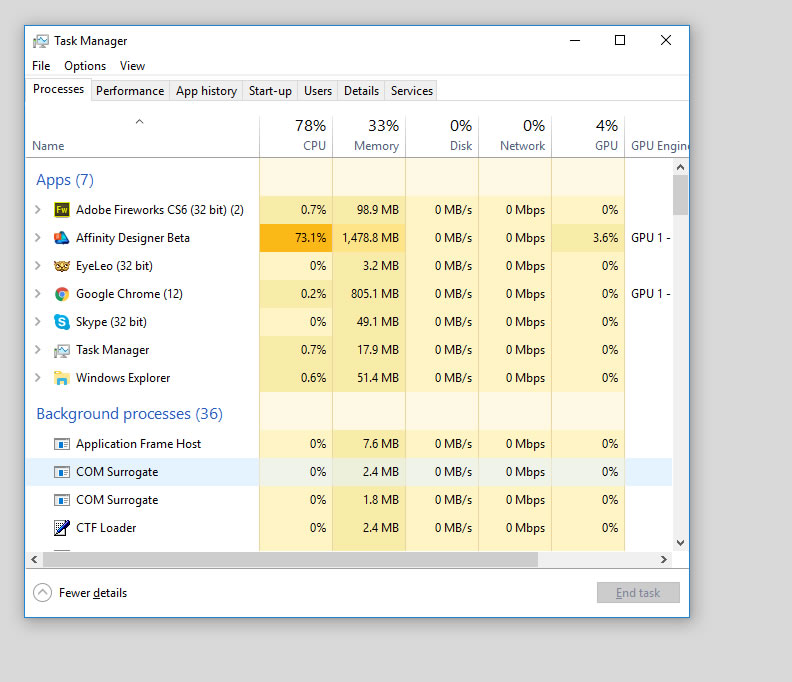Image resolution: width=792 pixels, height=682 pixels.
Task: Switch to the Start-up tab
Action: (270, 91)
